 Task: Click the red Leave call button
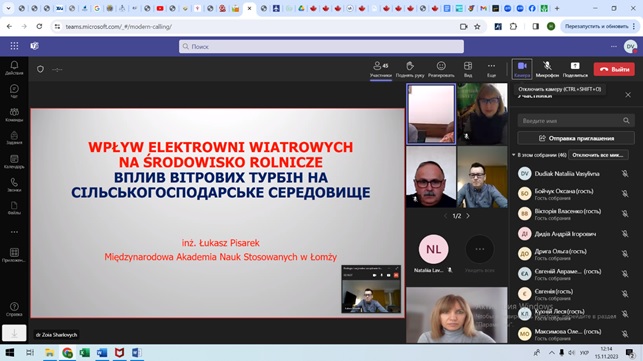(614, 69)
